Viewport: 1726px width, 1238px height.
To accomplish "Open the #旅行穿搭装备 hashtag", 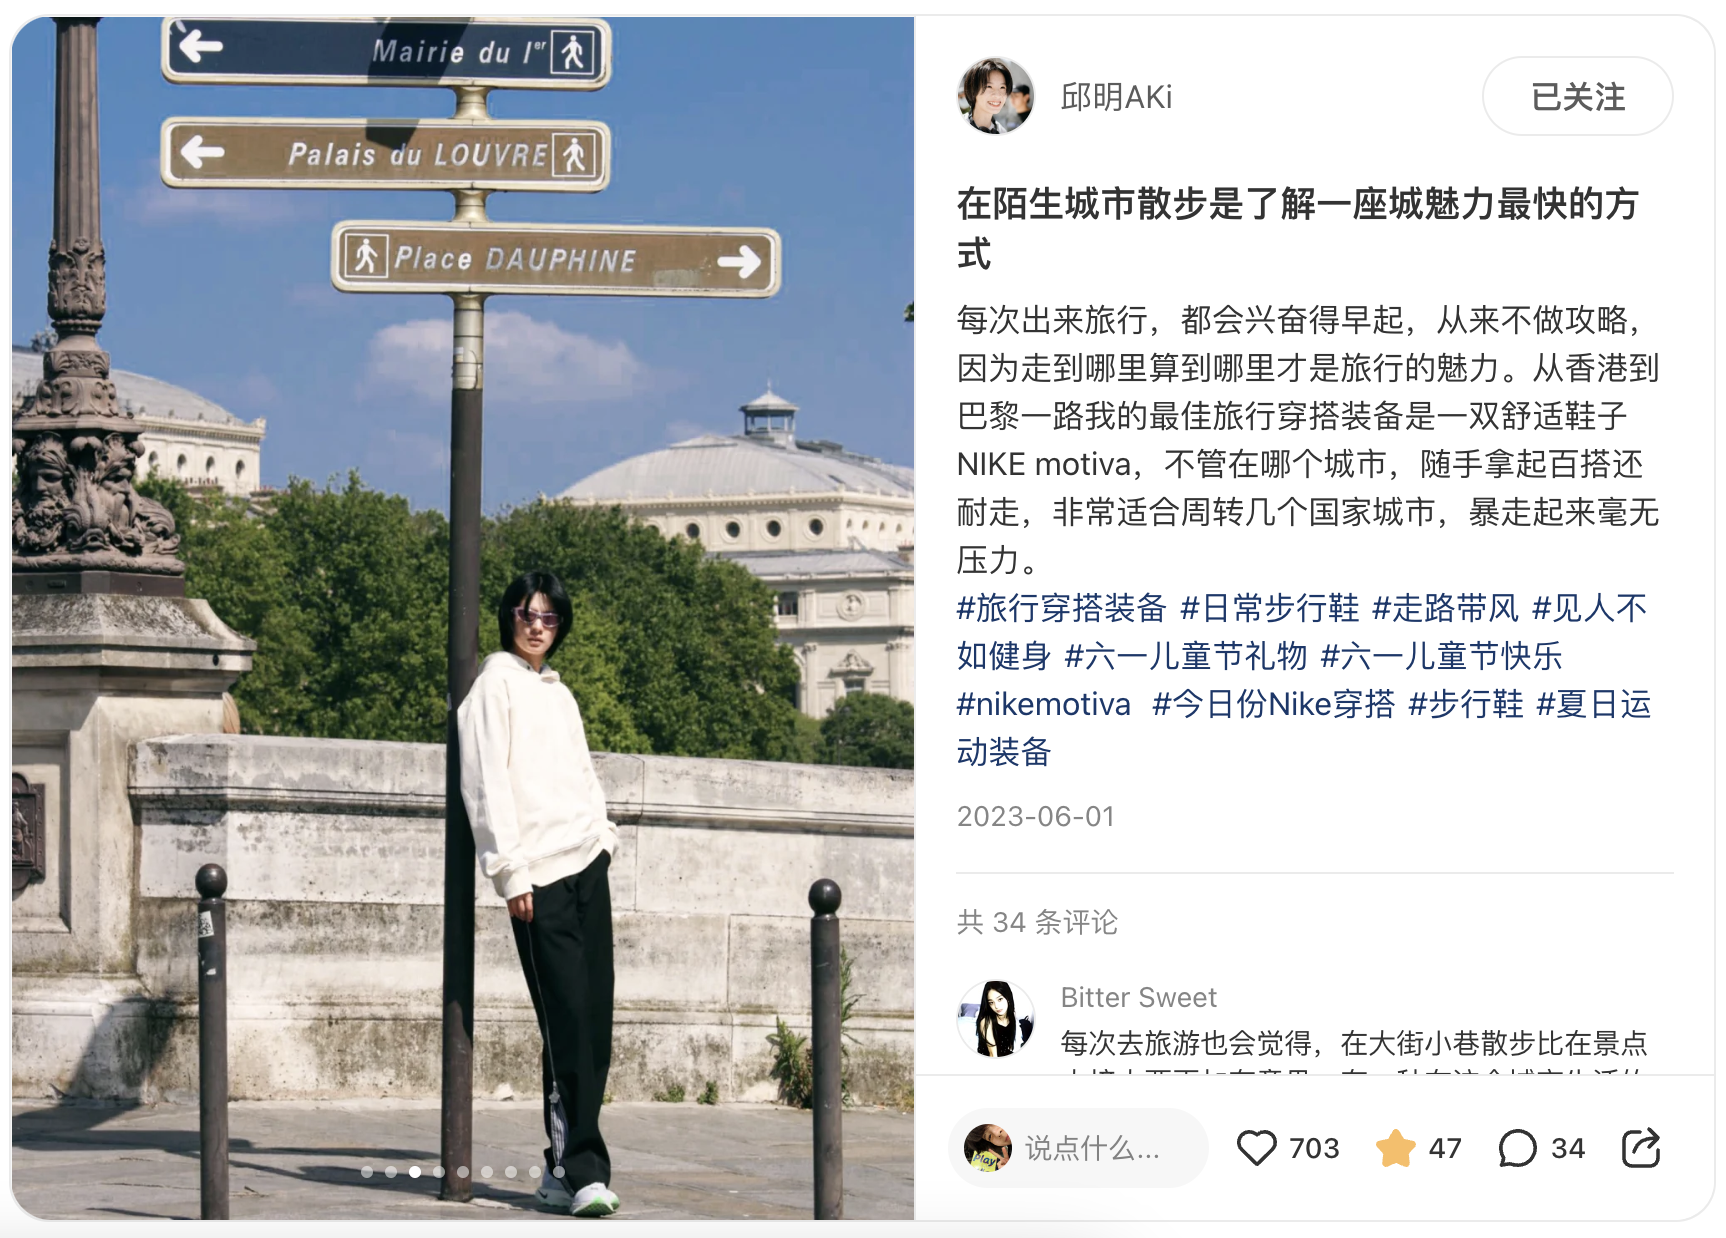I will point(1061,608).
